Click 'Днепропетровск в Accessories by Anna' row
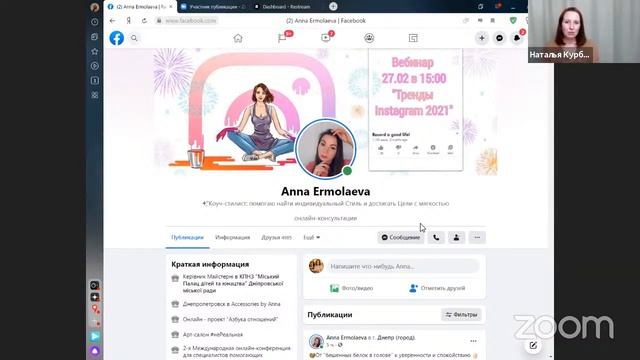 point(226,304)
